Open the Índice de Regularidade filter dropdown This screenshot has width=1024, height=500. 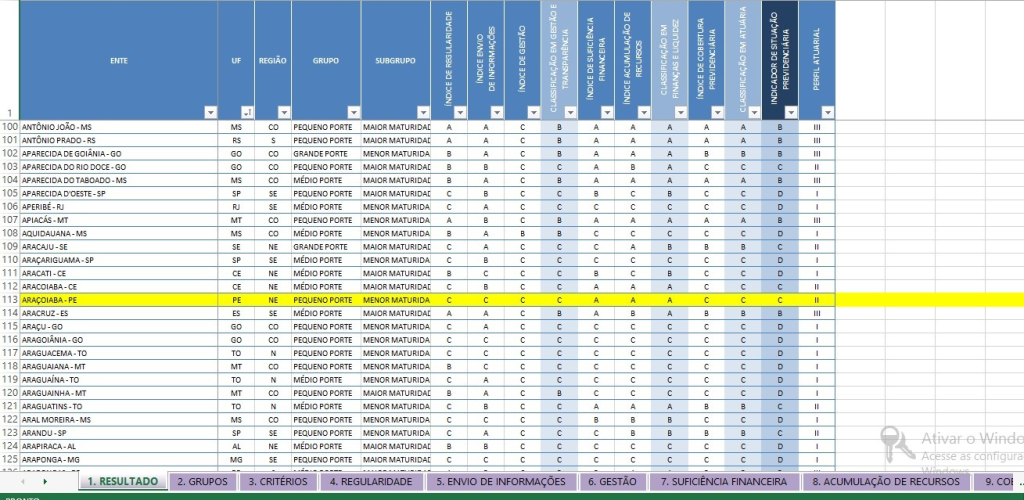click(x=460, y=113)
